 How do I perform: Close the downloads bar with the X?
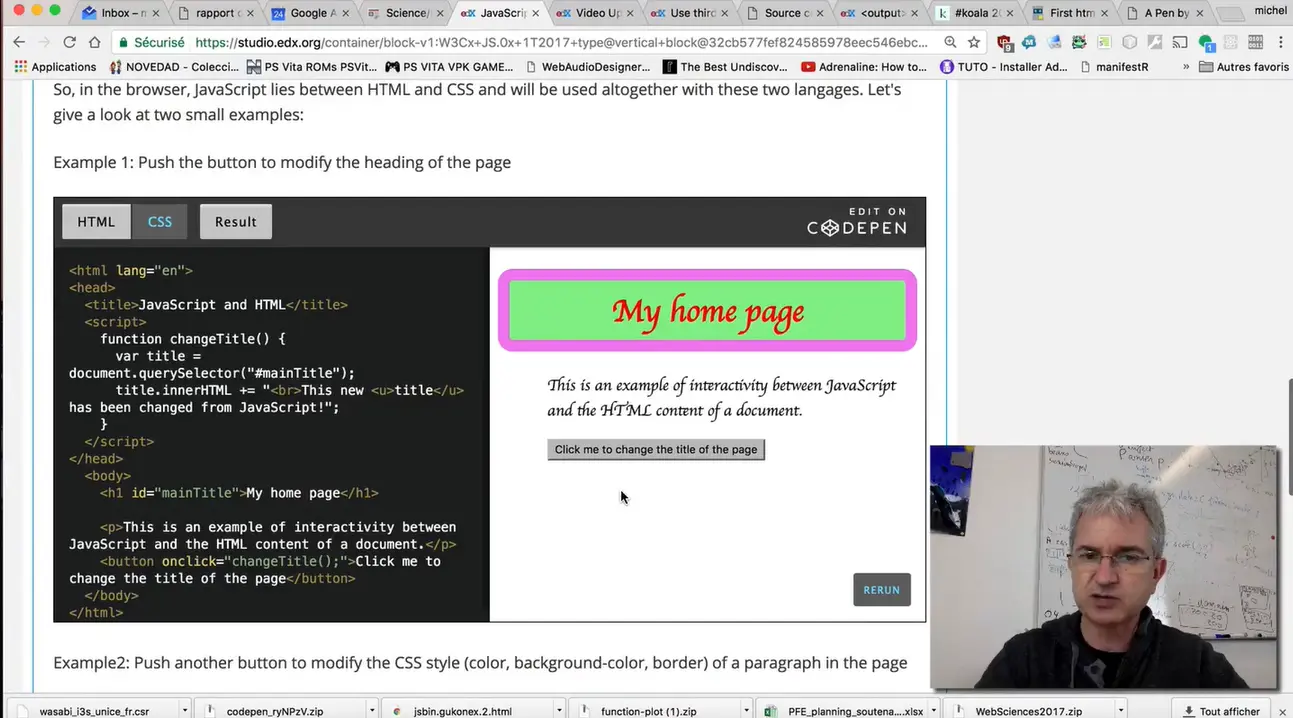(1282, 711)
